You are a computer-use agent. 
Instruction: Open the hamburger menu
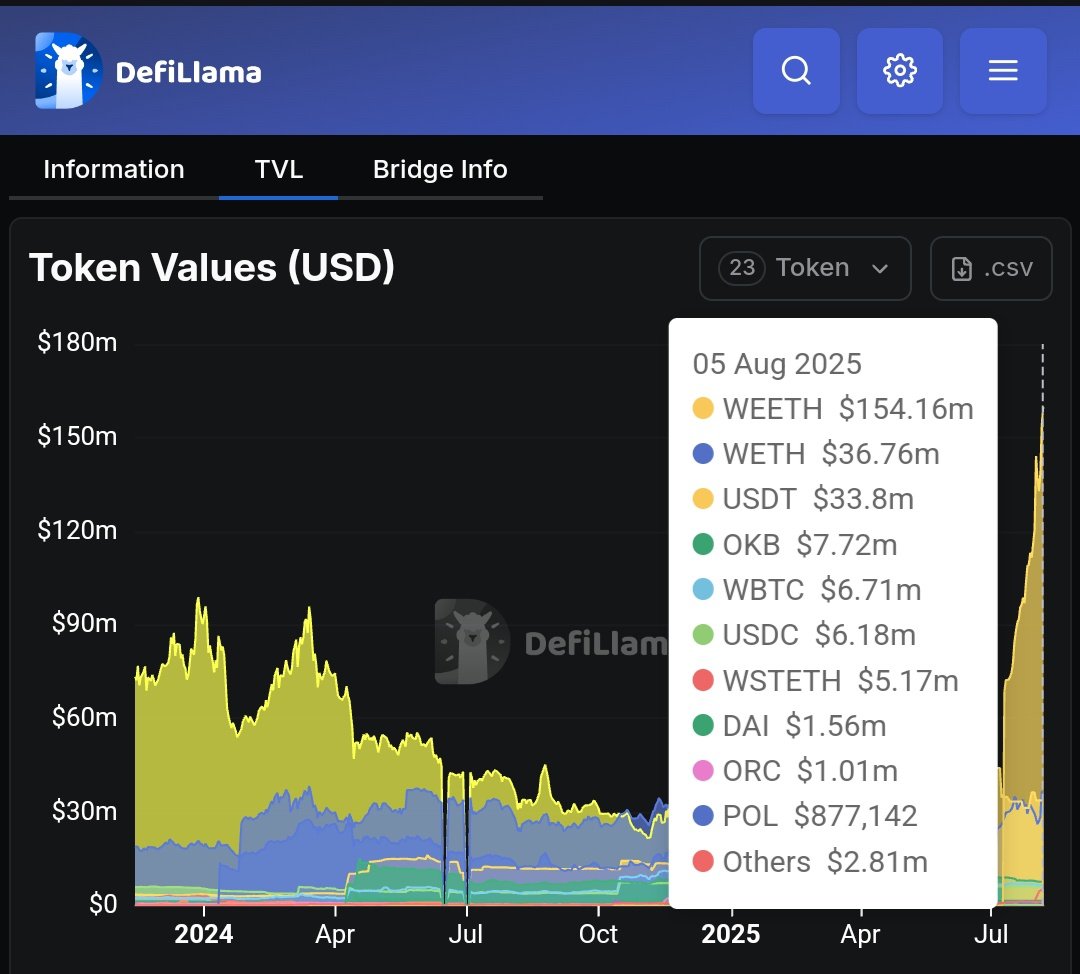point(1003,71)
